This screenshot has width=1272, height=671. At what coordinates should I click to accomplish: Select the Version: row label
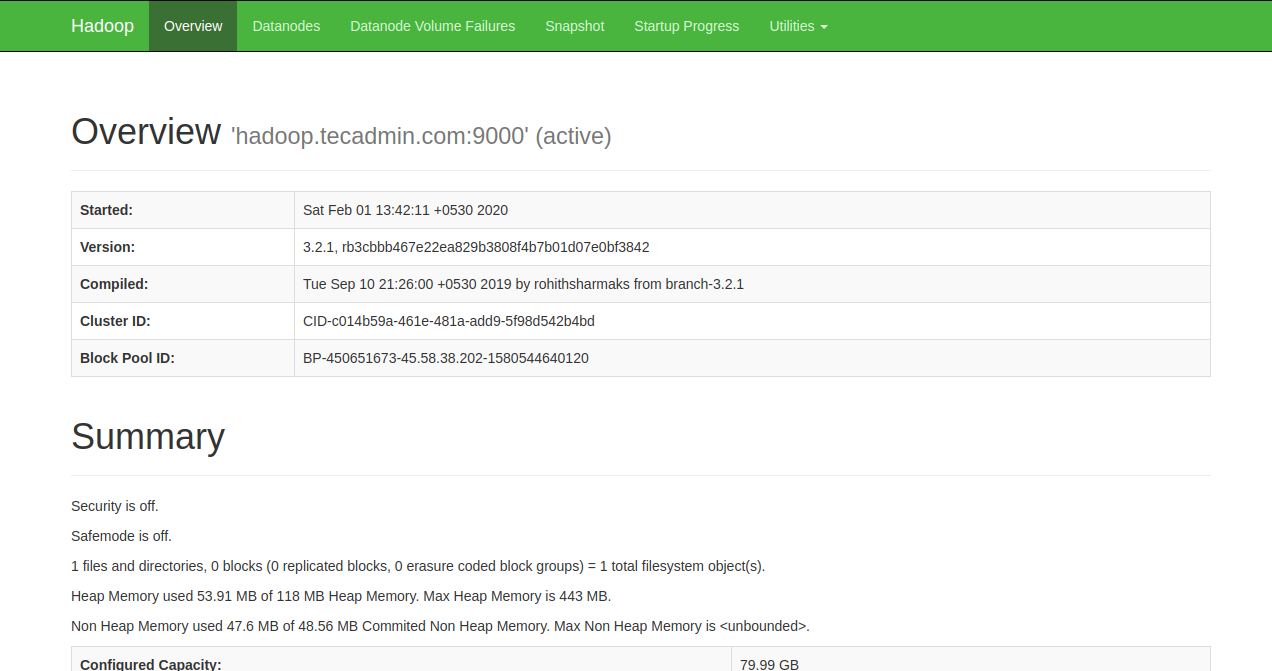pyautogui.click(x=107, y=247)
